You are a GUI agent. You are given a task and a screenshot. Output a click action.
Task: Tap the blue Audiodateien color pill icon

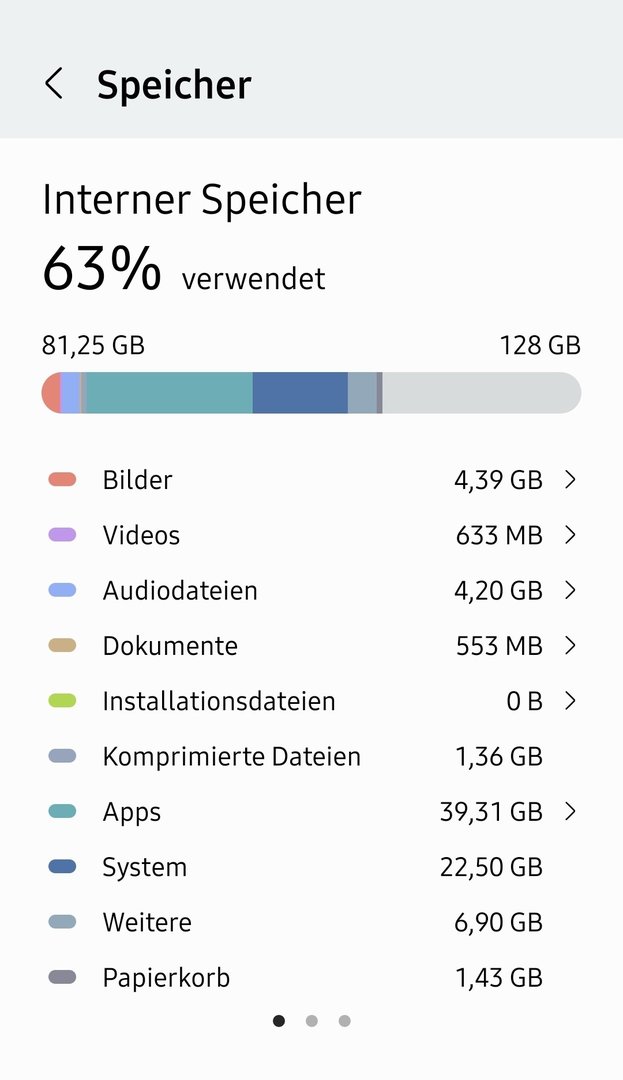click(62, 590)
